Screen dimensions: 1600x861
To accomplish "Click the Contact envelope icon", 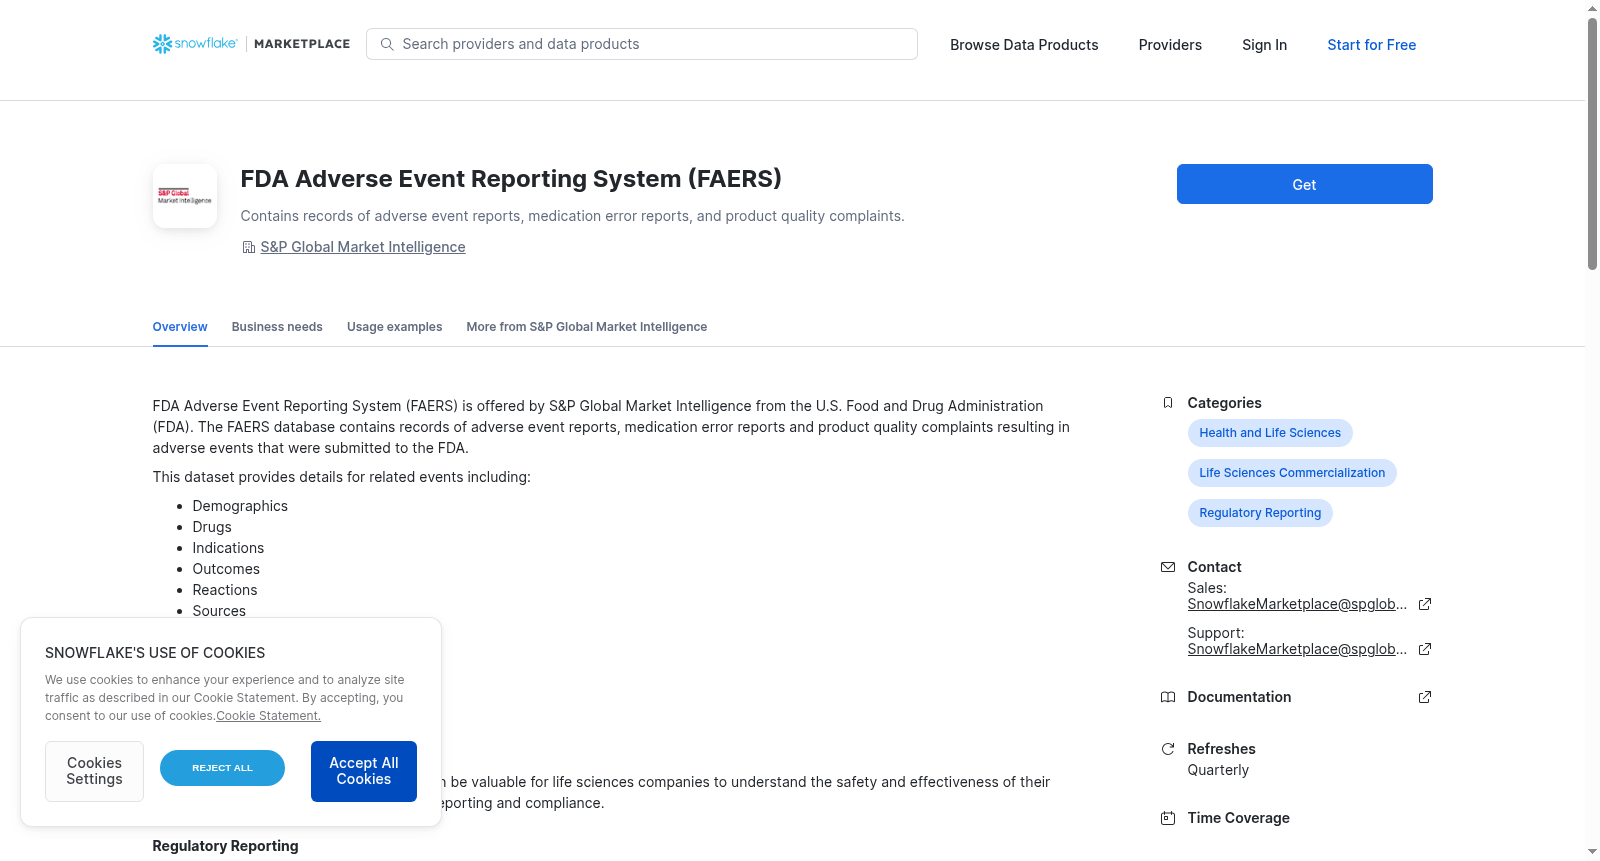I will point(1168,567).
